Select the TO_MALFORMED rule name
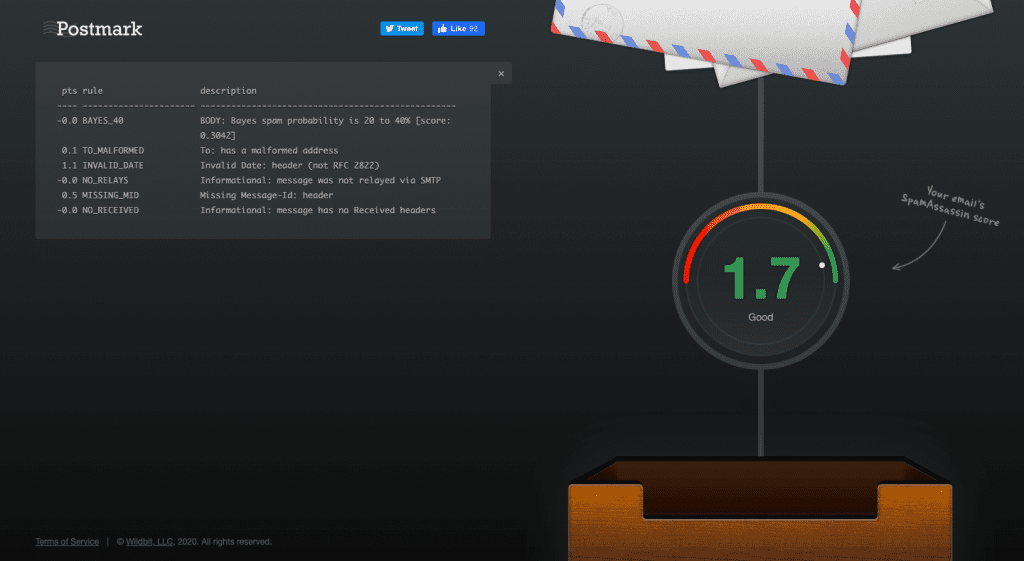1024x561 pixels. pyautogui.click(x=113, y=151)
